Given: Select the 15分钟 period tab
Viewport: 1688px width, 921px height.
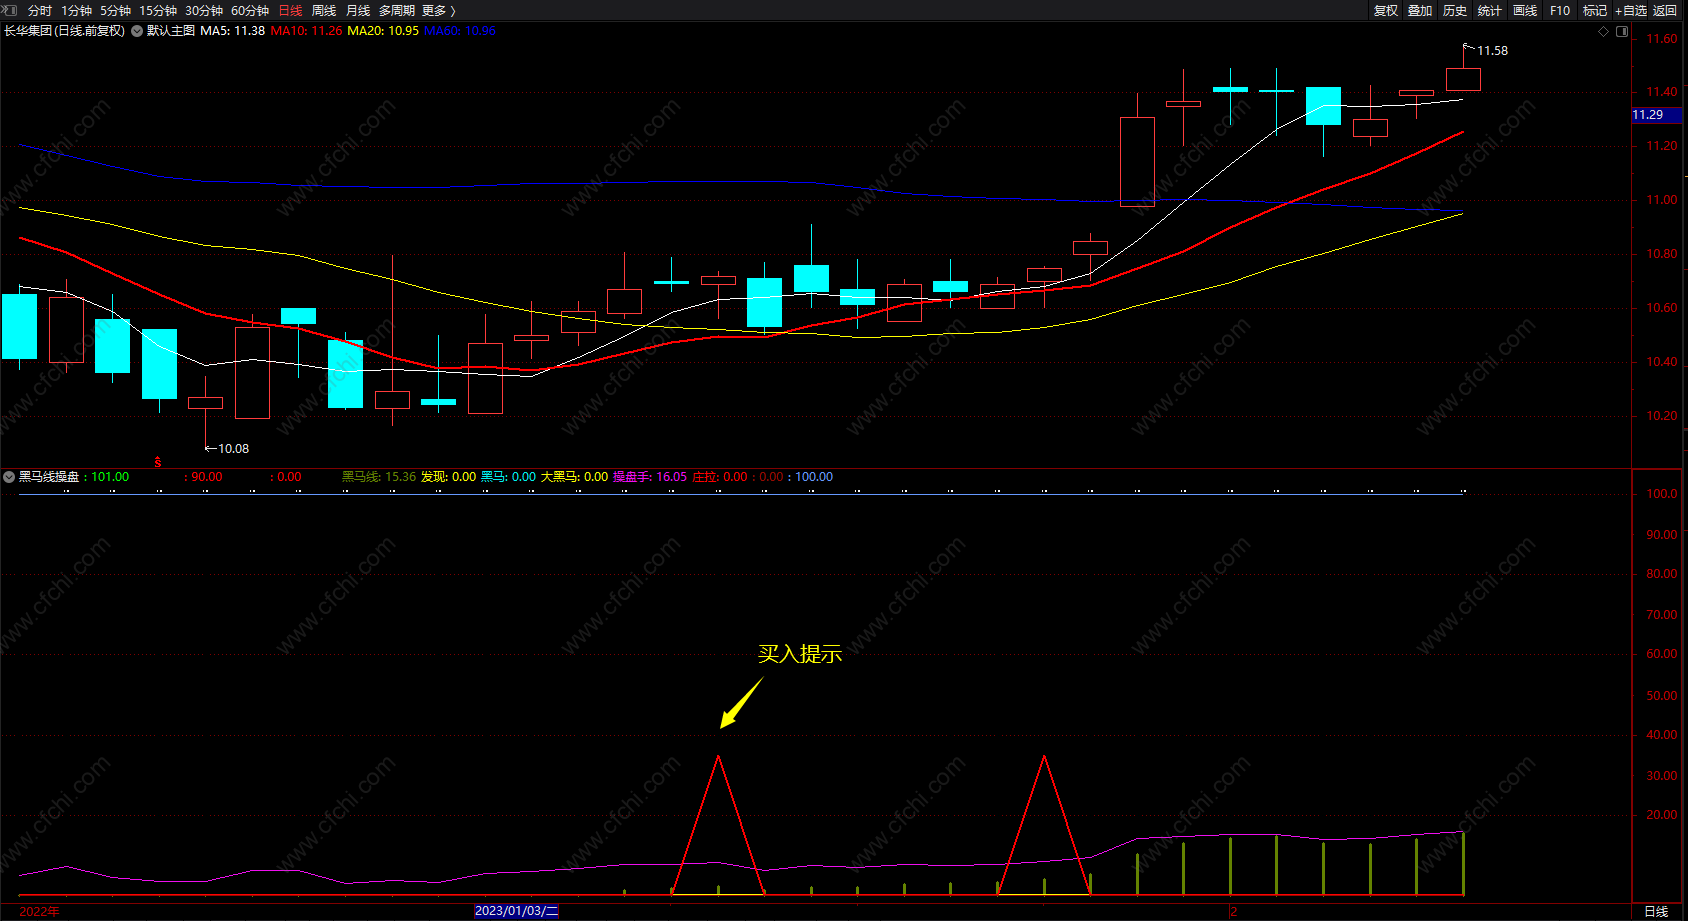Looking at the screenshot, I should 158,10.
